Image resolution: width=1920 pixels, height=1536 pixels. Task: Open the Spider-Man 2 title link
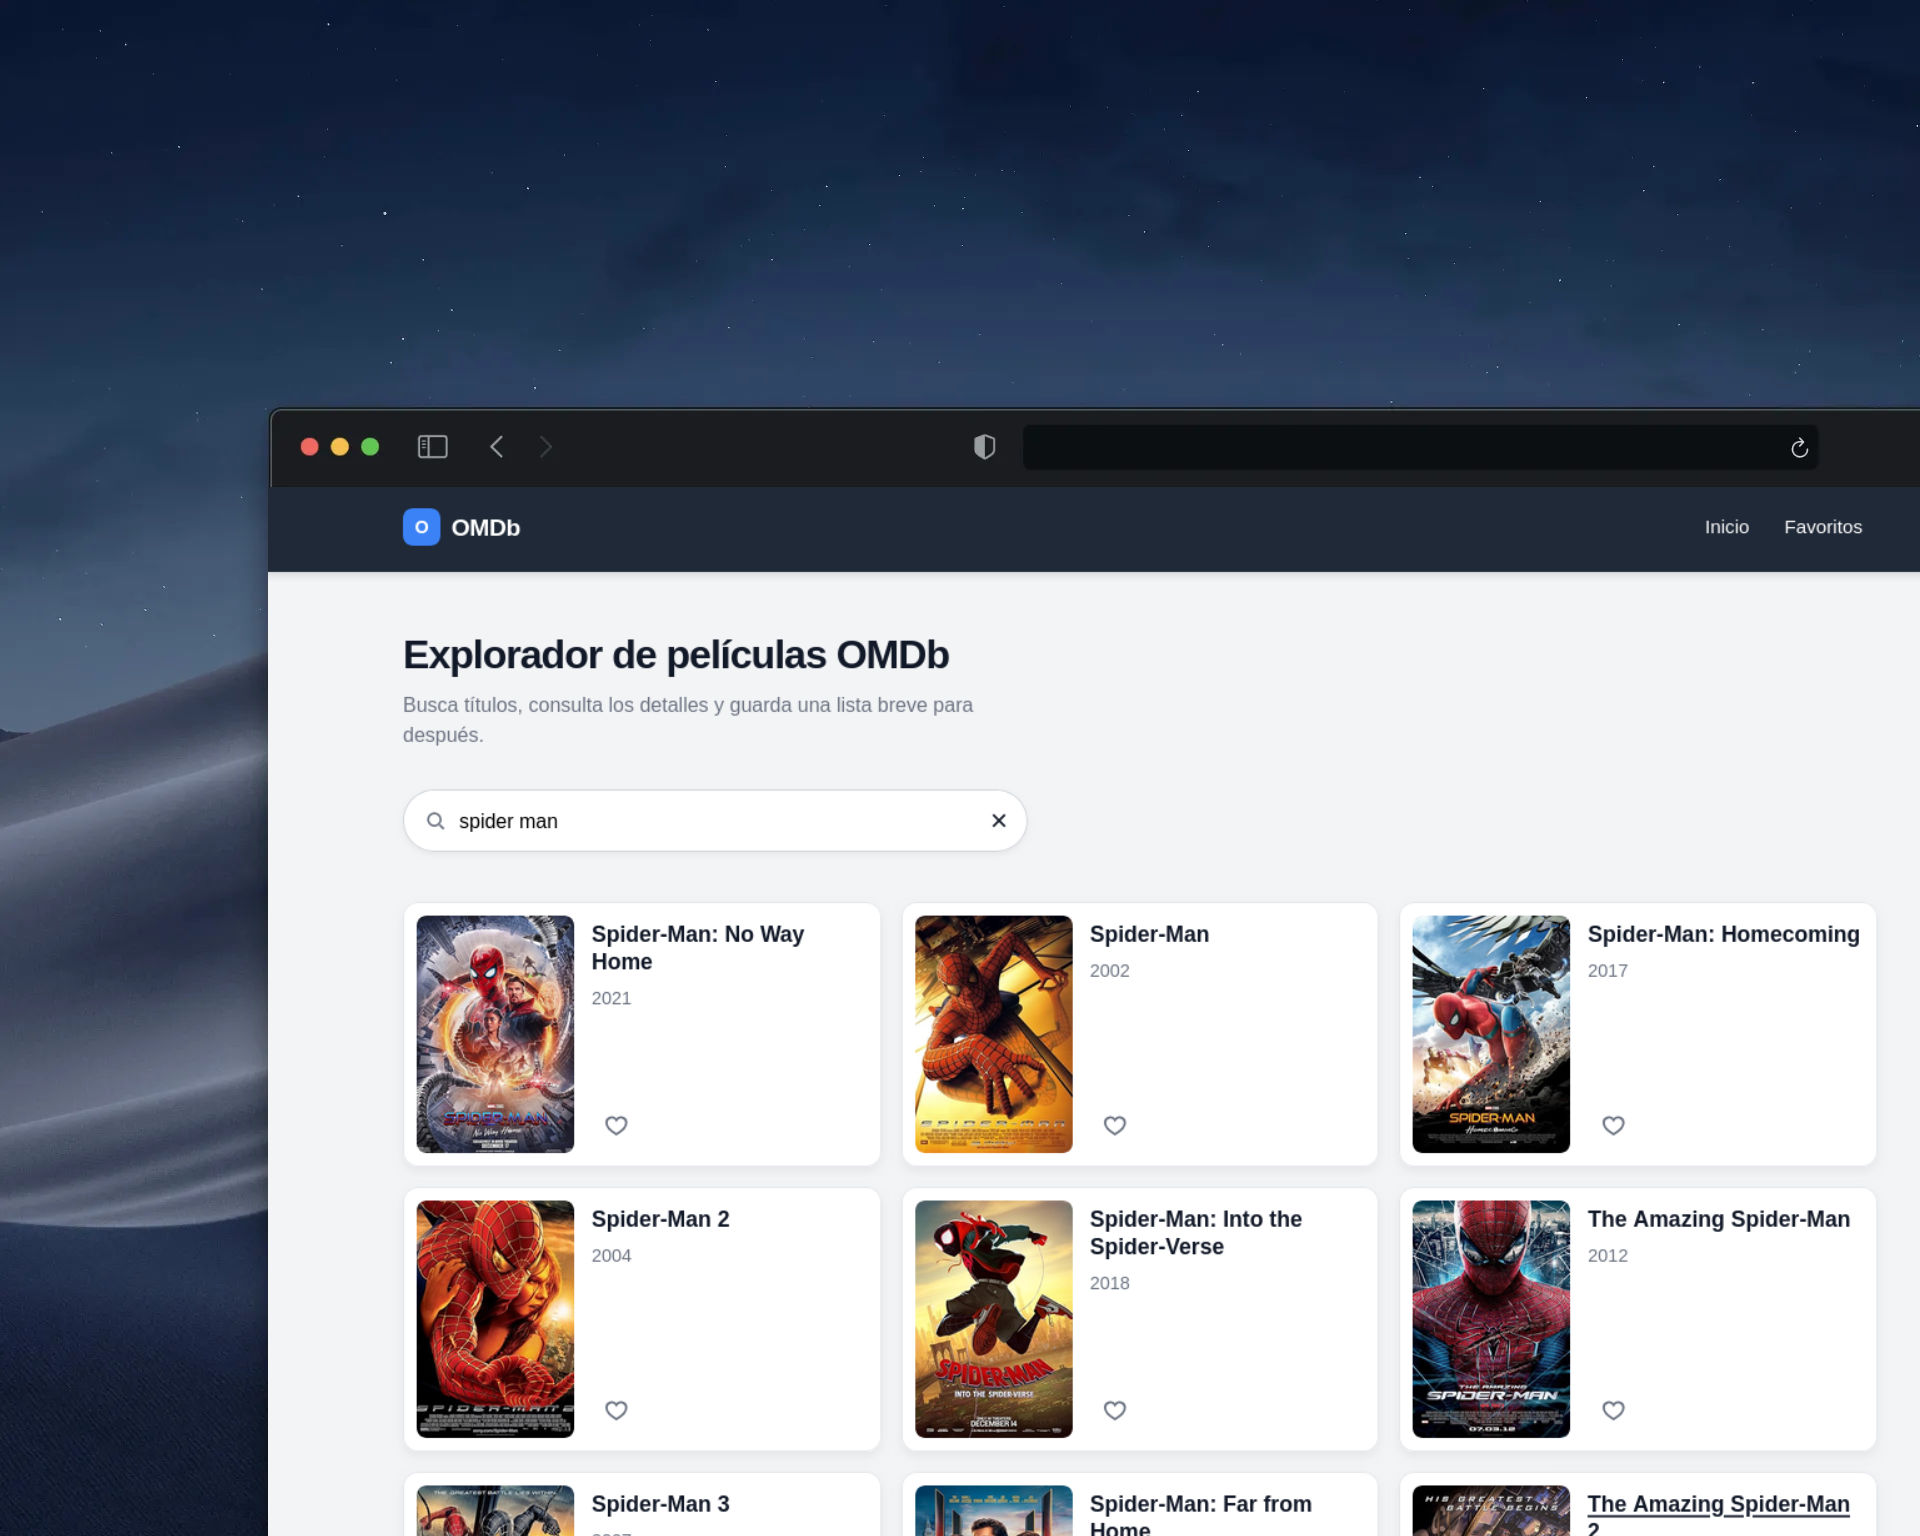660,1219
